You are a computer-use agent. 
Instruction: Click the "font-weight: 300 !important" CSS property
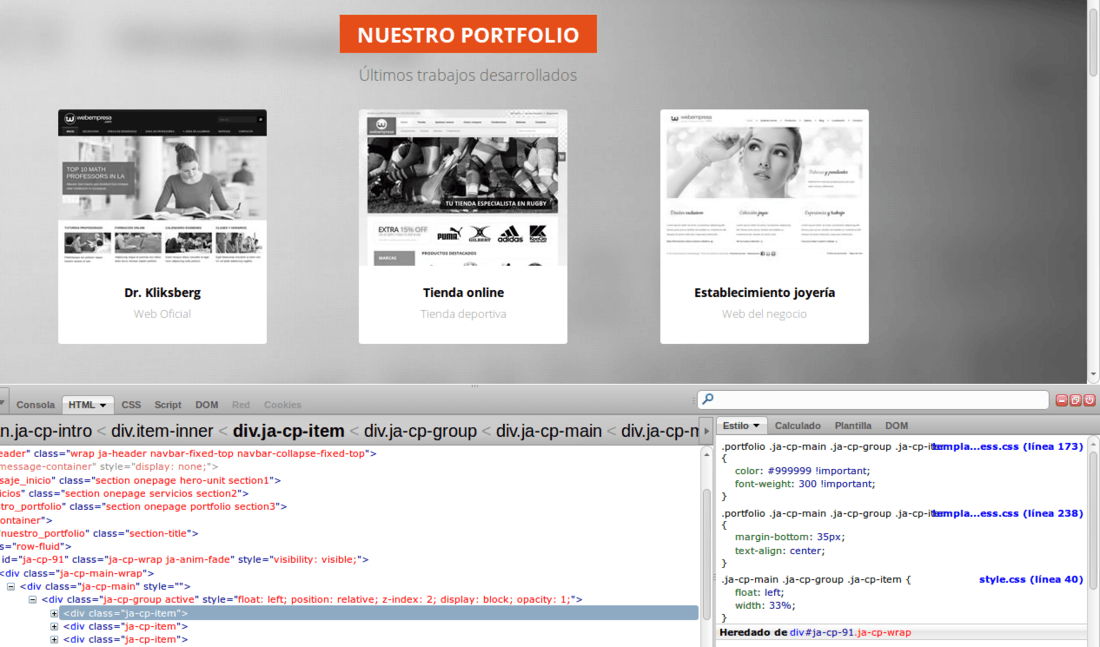(805, 483)
